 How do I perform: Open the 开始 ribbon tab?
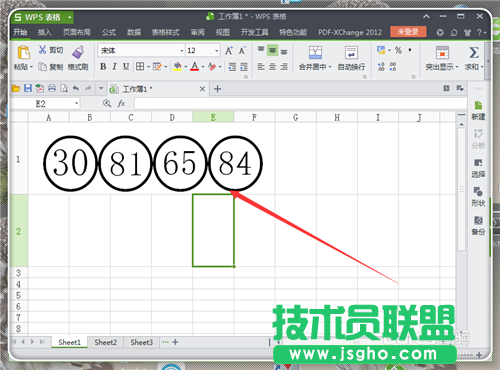(x=20, y=32)
